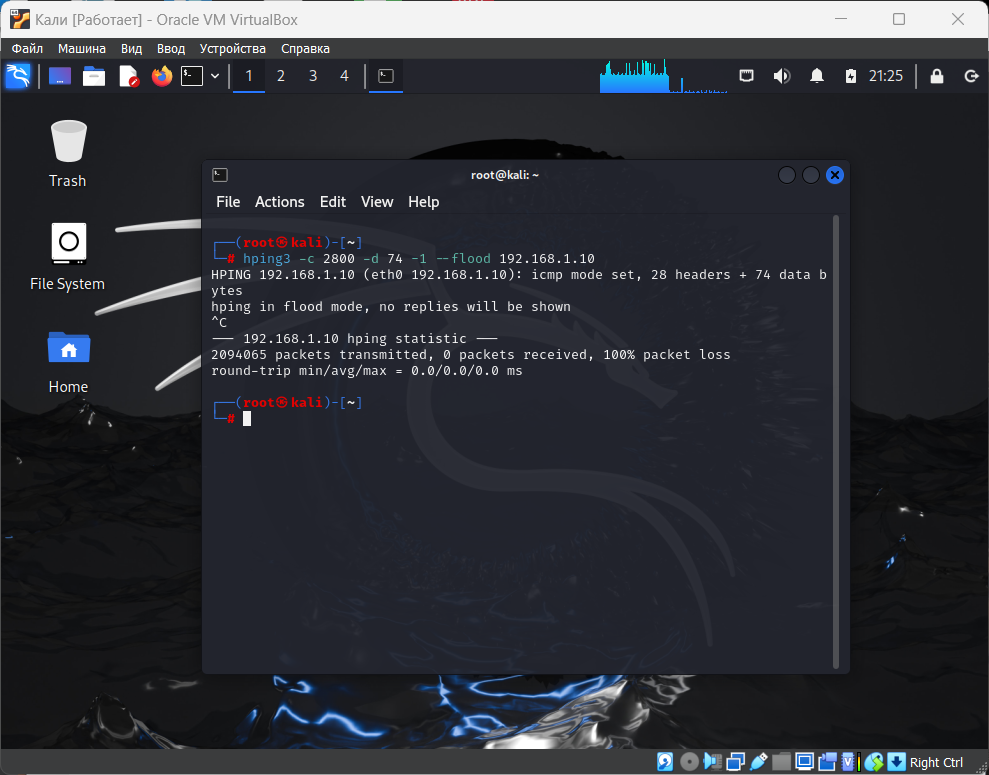Click VirtualBox recording status icon

[827, 762]
